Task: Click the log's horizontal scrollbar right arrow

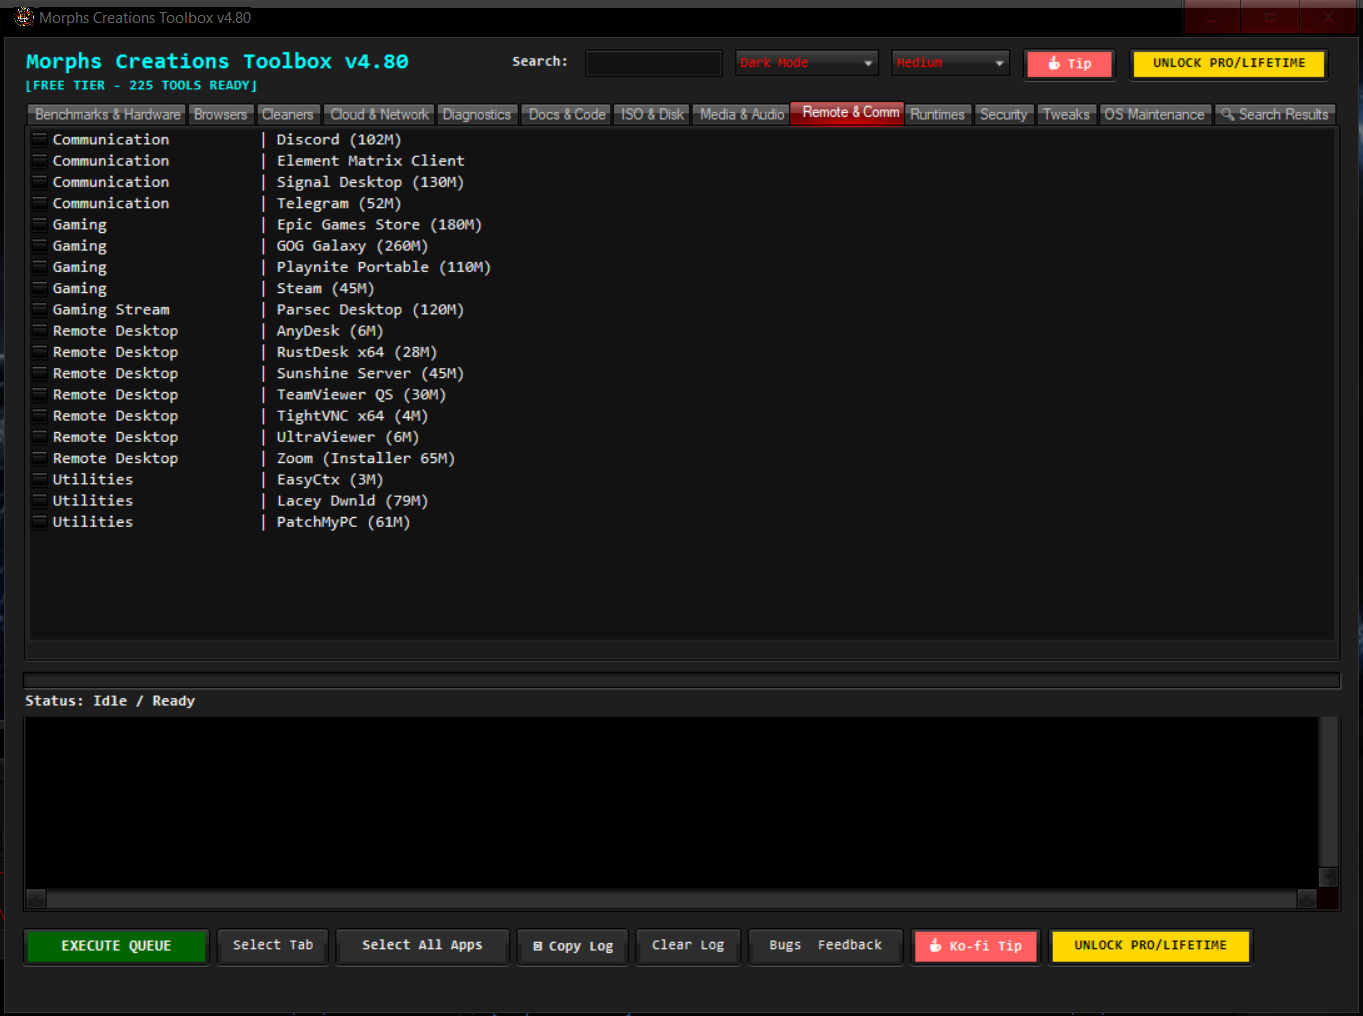Action: [x=1307, y=899]
